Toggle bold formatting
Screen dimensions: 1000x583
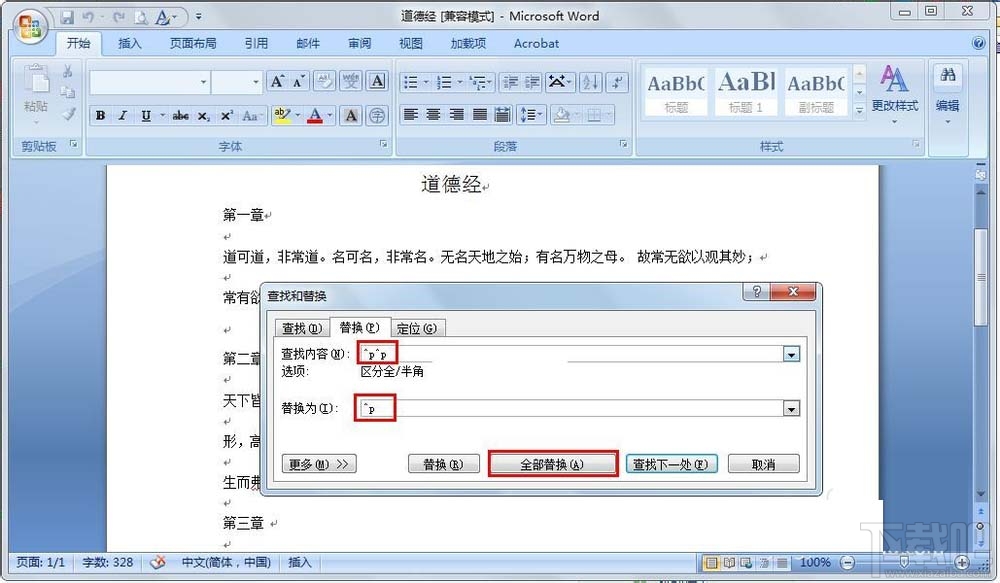[100, 115]
